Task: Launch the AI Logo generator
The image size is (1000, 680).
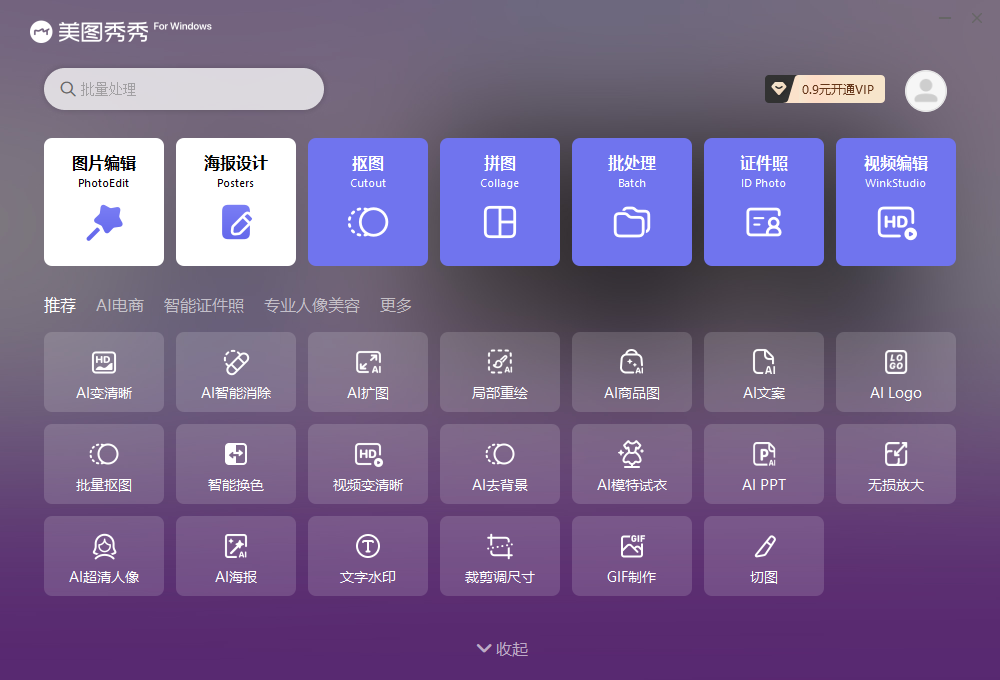Action: pyautogui.click(x=895, y=371)
